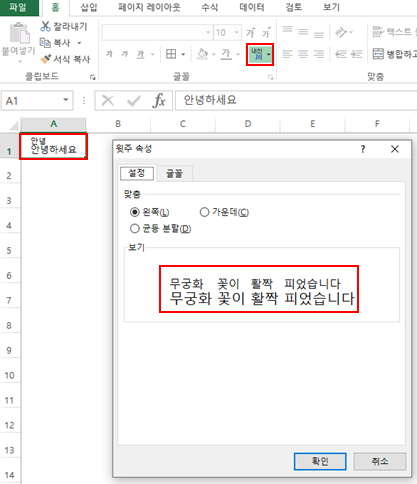
Task: Expand the borders dropdown arrow
Action: tap(183, 54)
